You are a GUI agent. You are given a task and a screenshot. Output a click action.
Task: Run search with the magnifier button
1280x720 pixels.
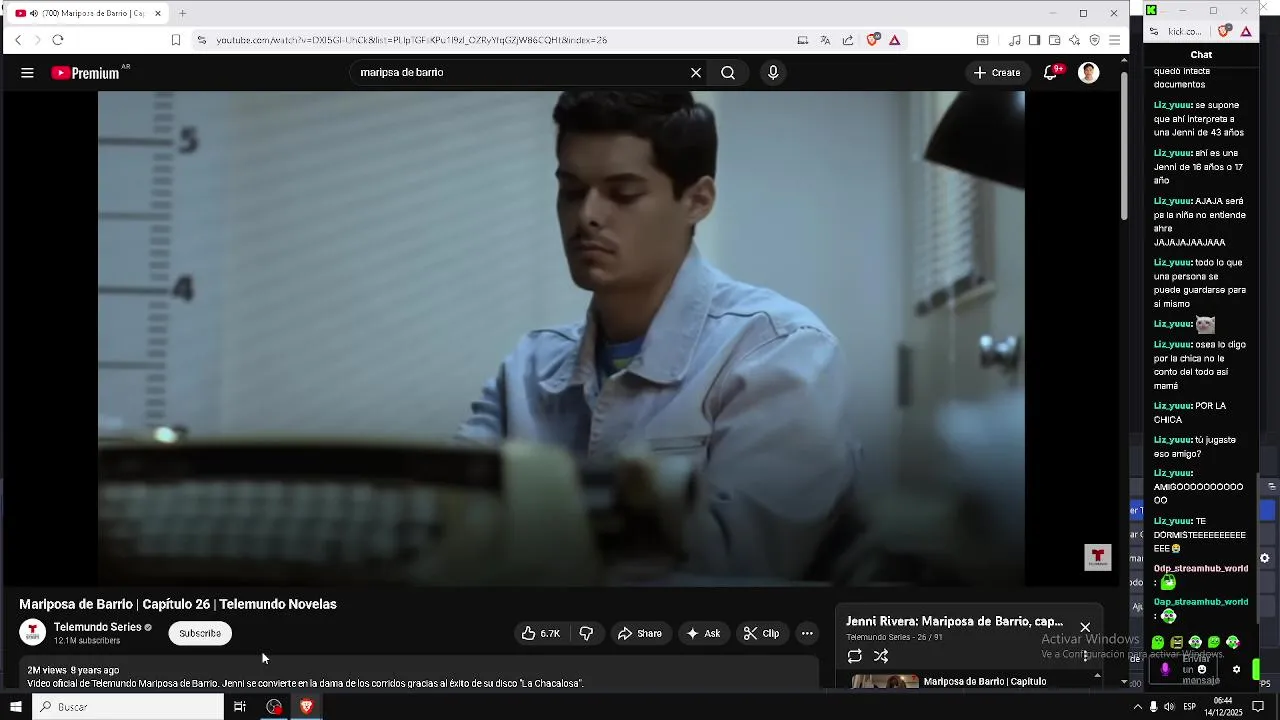(x=728, y=73)
